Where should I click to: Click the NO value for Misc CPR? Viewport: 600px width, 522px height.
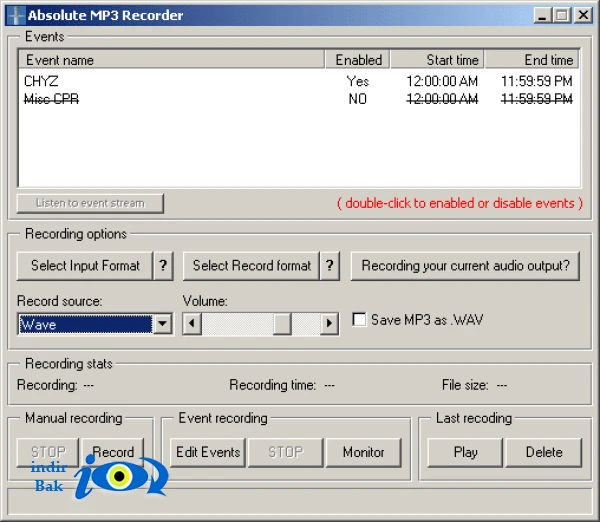[x=358, y=99]
